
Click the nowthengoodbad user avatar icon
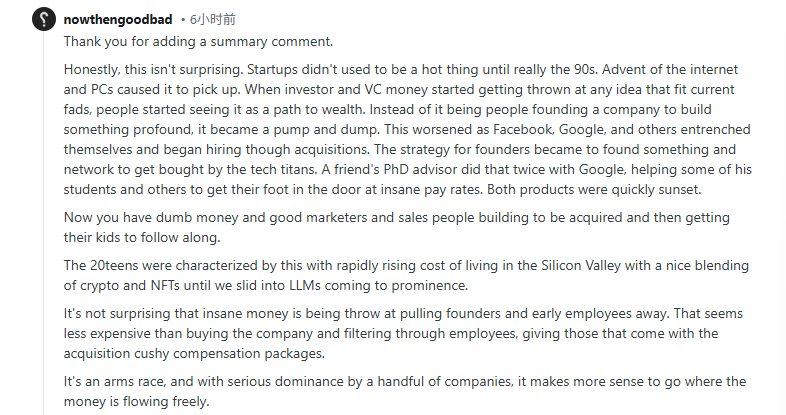tap(44, 19)
